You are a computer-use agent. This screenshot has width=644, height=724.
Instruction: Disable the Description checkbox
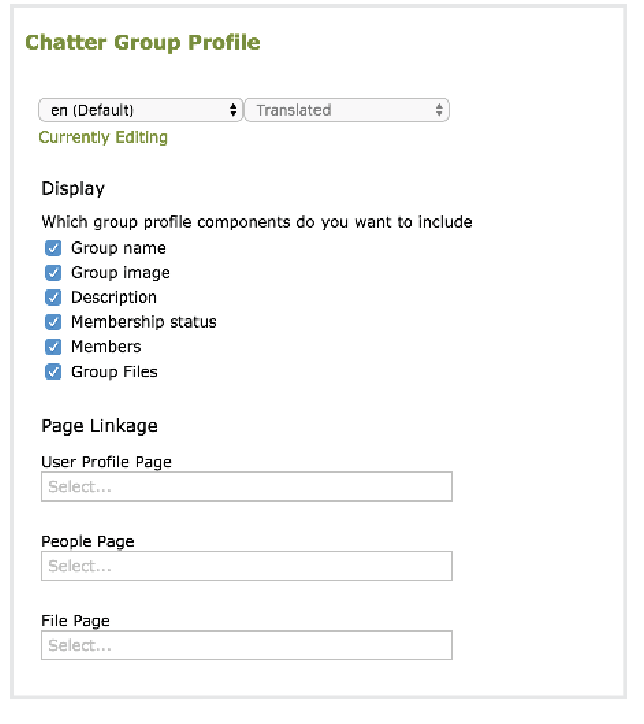(x=54, y=297)
